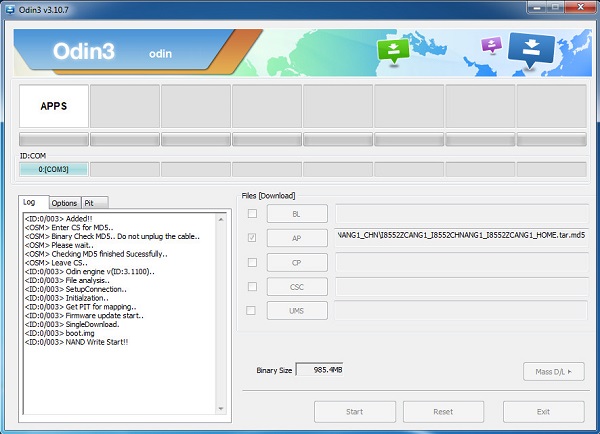Click the CSC file path field
The image size is (600, 434).
coord(461,287)
